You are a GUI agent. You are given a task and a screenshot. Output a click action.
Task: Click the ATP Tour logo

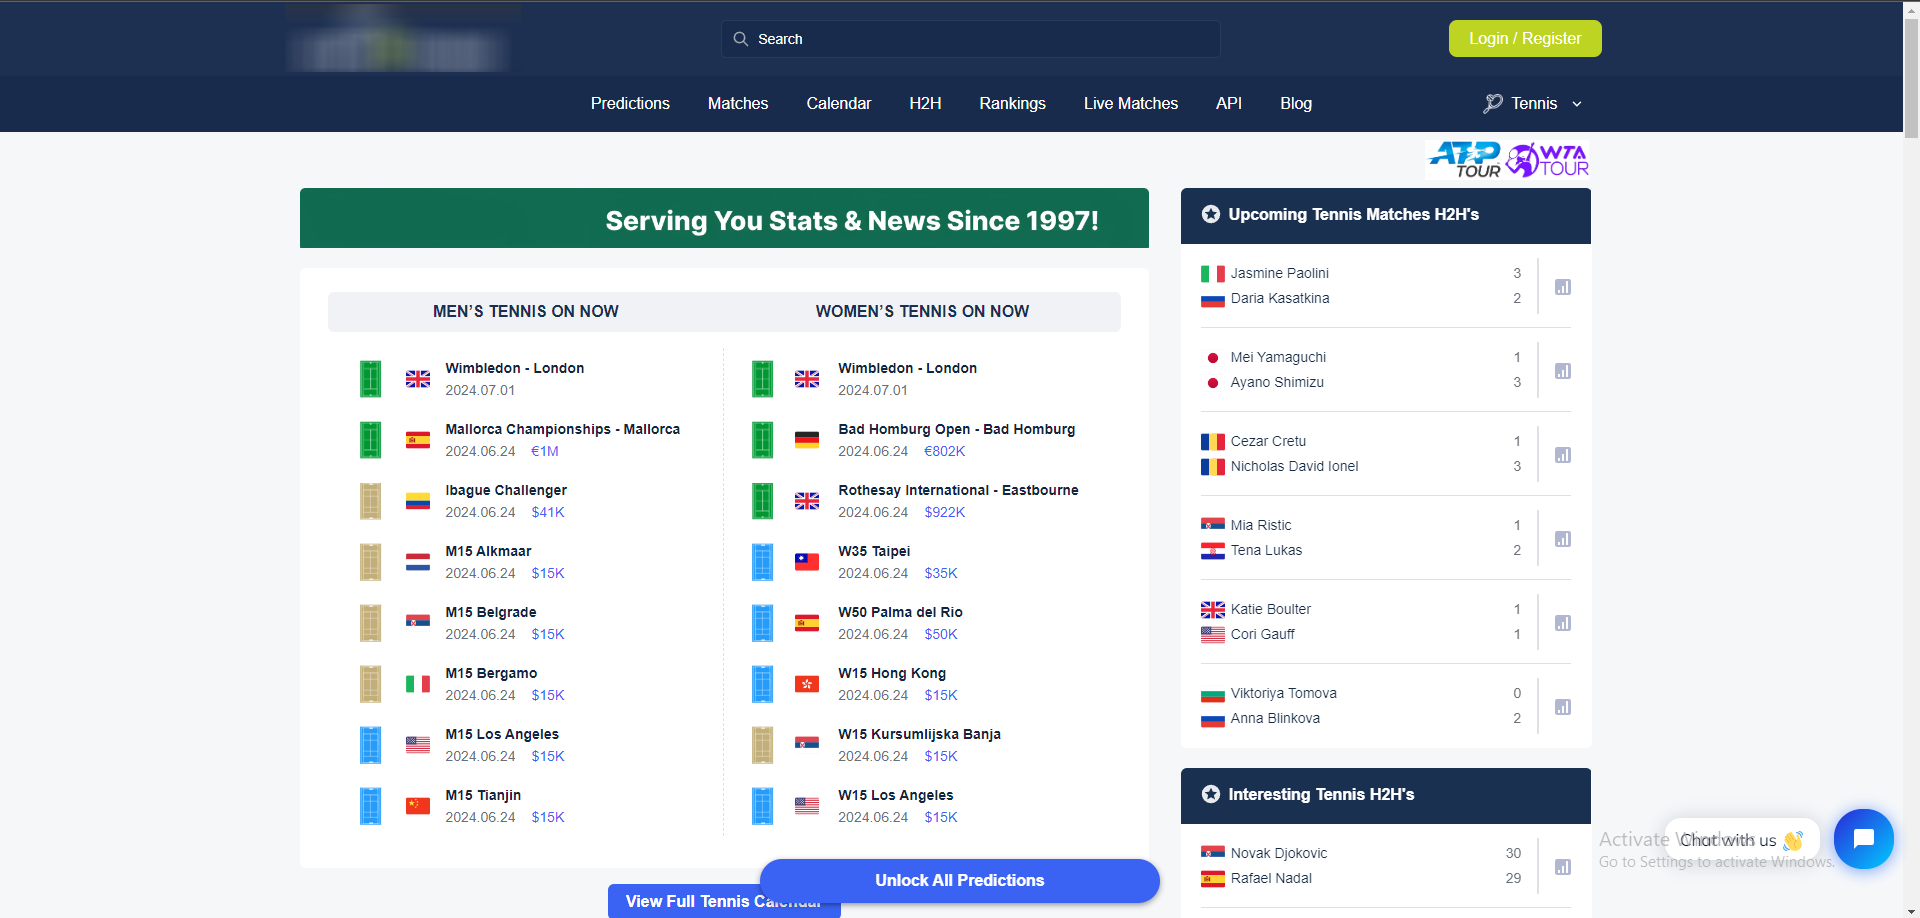[1465, 160]
